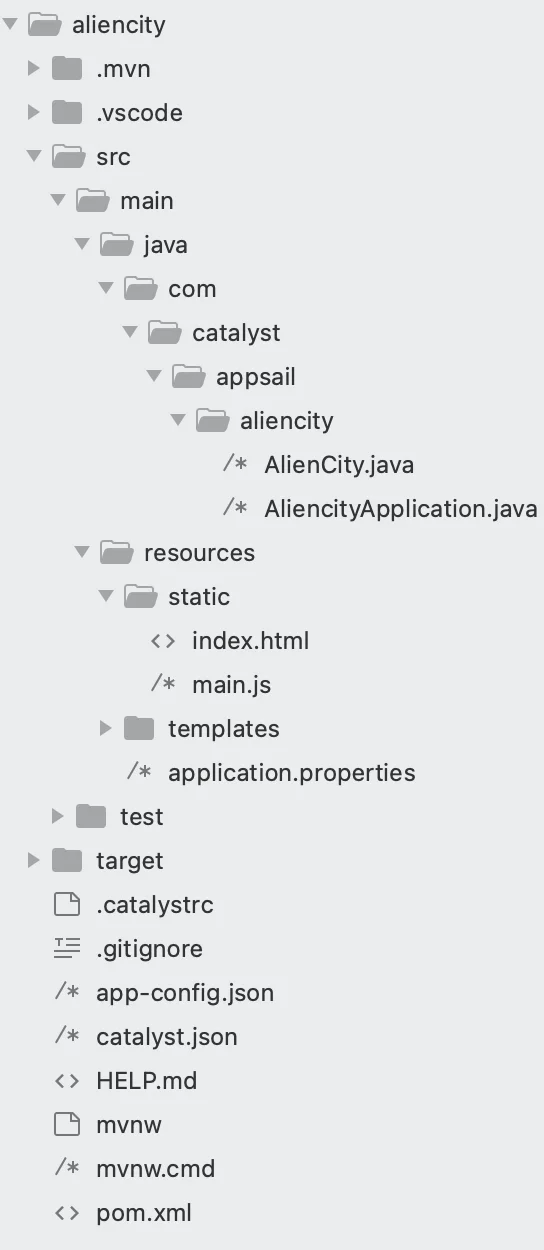544x1250 pixels.
Task: Open HELP.md file
Action: point(147,1081)
